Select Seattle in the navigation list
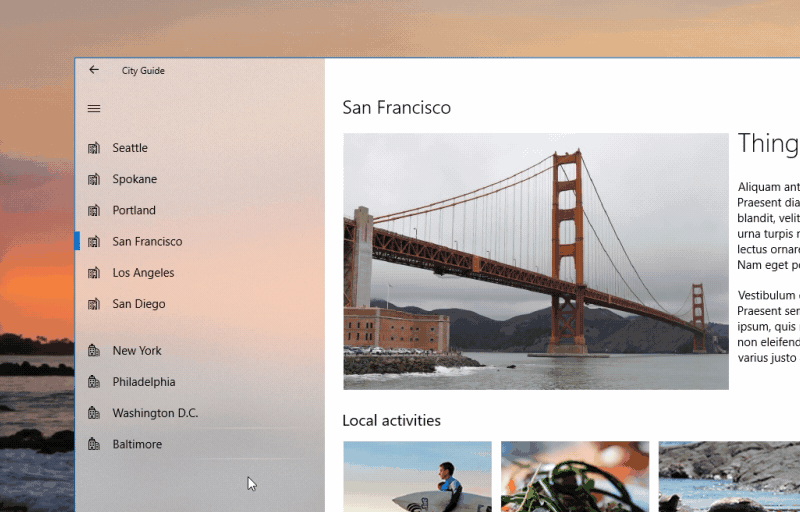Image resolution: width=800 pixels, height=512 pixels. [130, 148]
